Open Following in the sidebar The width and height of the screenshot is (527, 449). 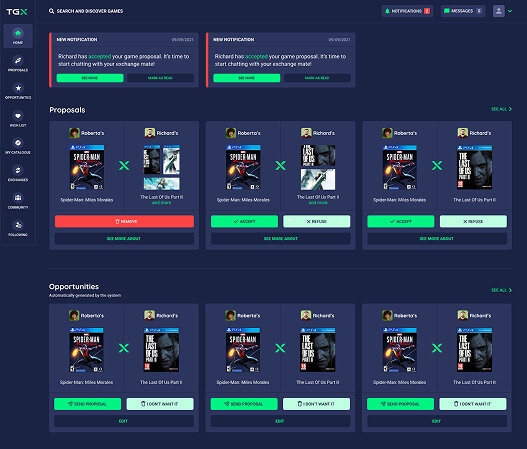tap(18, 228)
